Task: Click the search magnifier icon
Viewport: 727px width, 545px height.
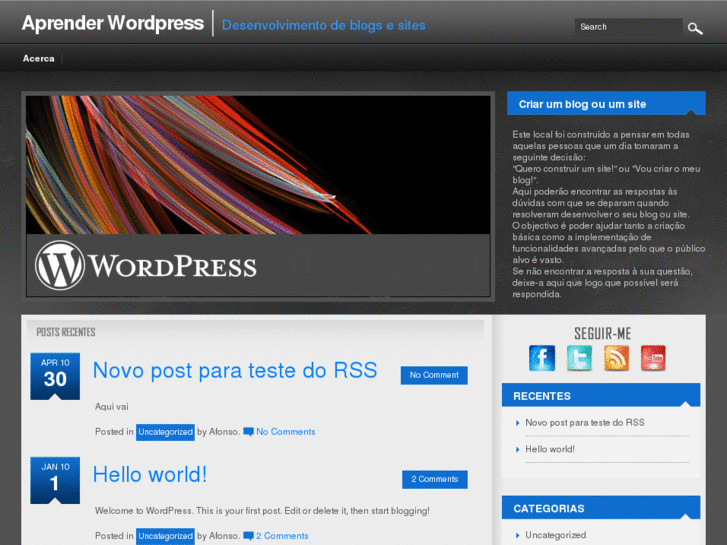Action: [x=695, y=28]
